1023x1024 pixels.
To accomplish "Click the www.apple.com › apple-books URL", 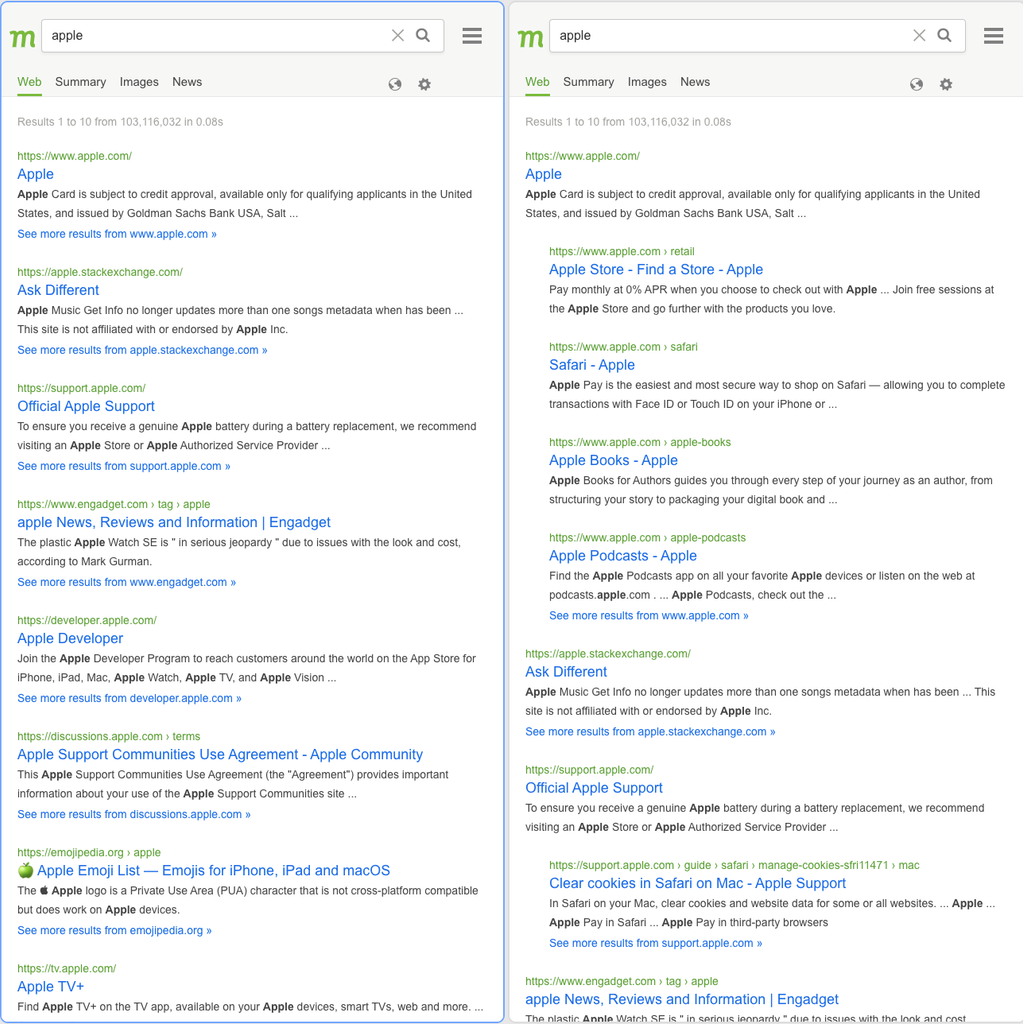I will (x=640, y=443).
